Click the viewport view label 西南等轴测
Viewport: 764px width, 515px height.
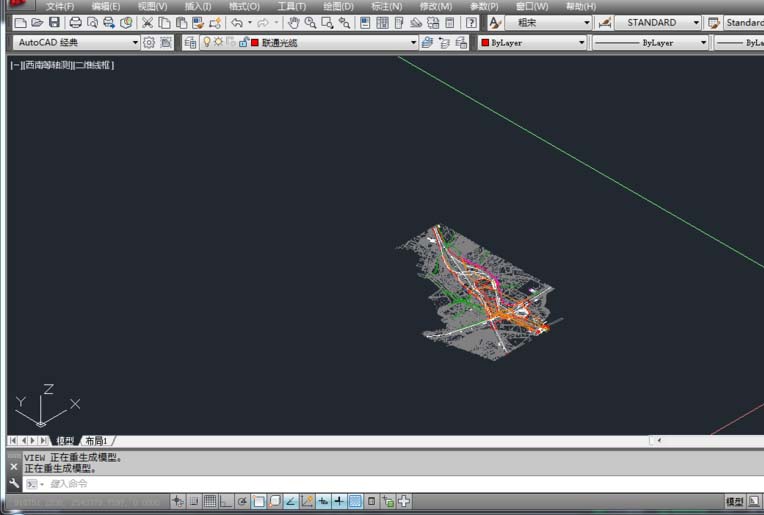(x=47, y=65)
